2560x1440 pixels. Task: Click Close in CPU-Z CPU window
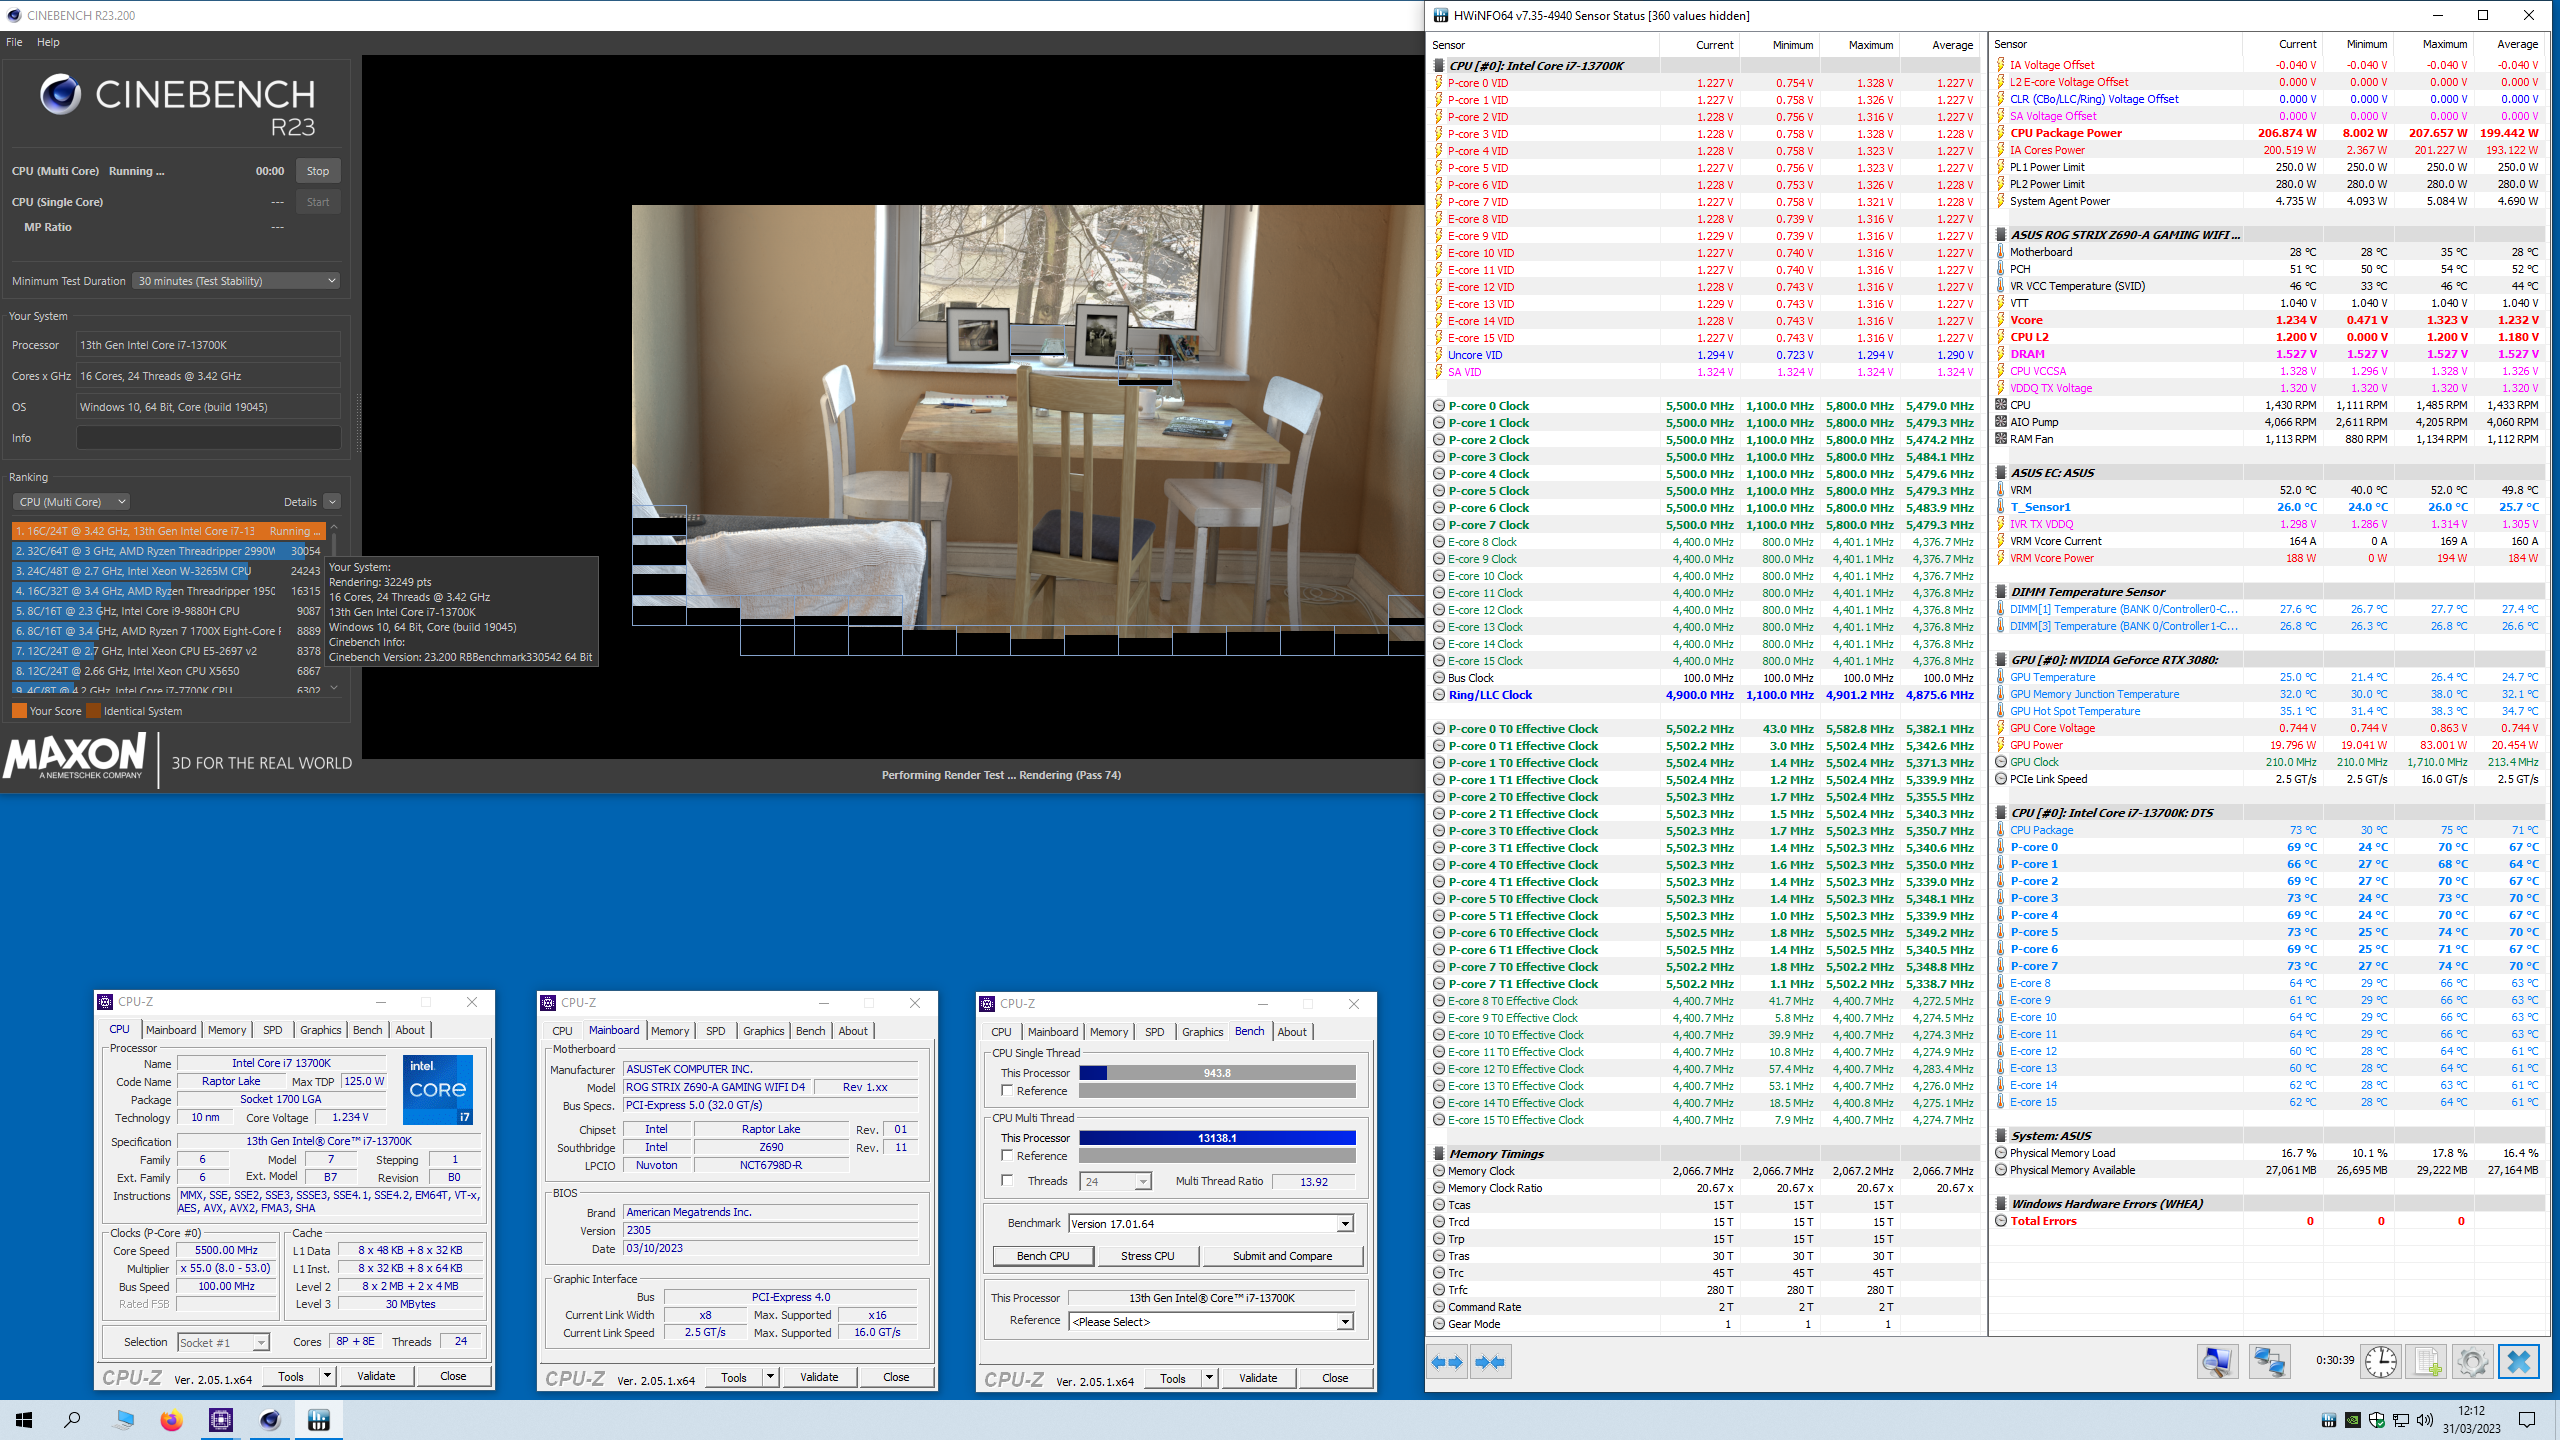453,1376
